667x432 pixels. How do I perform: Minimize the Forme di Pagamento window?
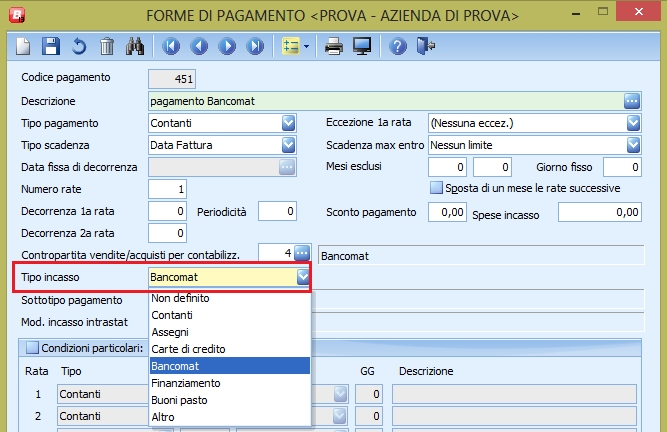point(576,13)
